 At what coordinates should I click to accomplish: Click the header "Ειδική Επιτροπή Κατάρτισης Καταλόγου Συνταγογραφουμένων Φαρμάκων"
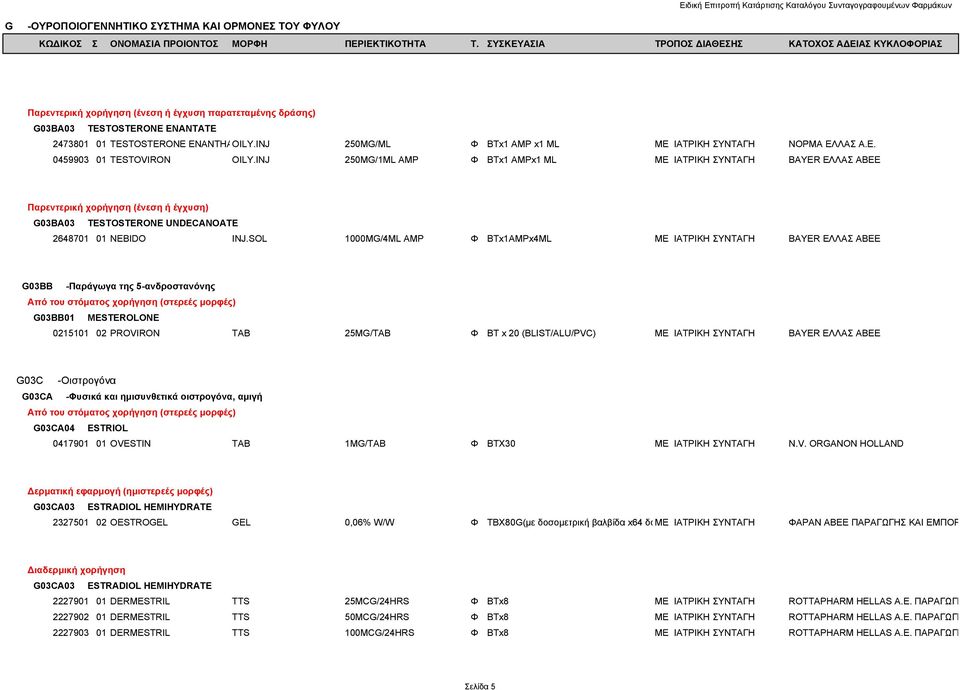[816, 6]
